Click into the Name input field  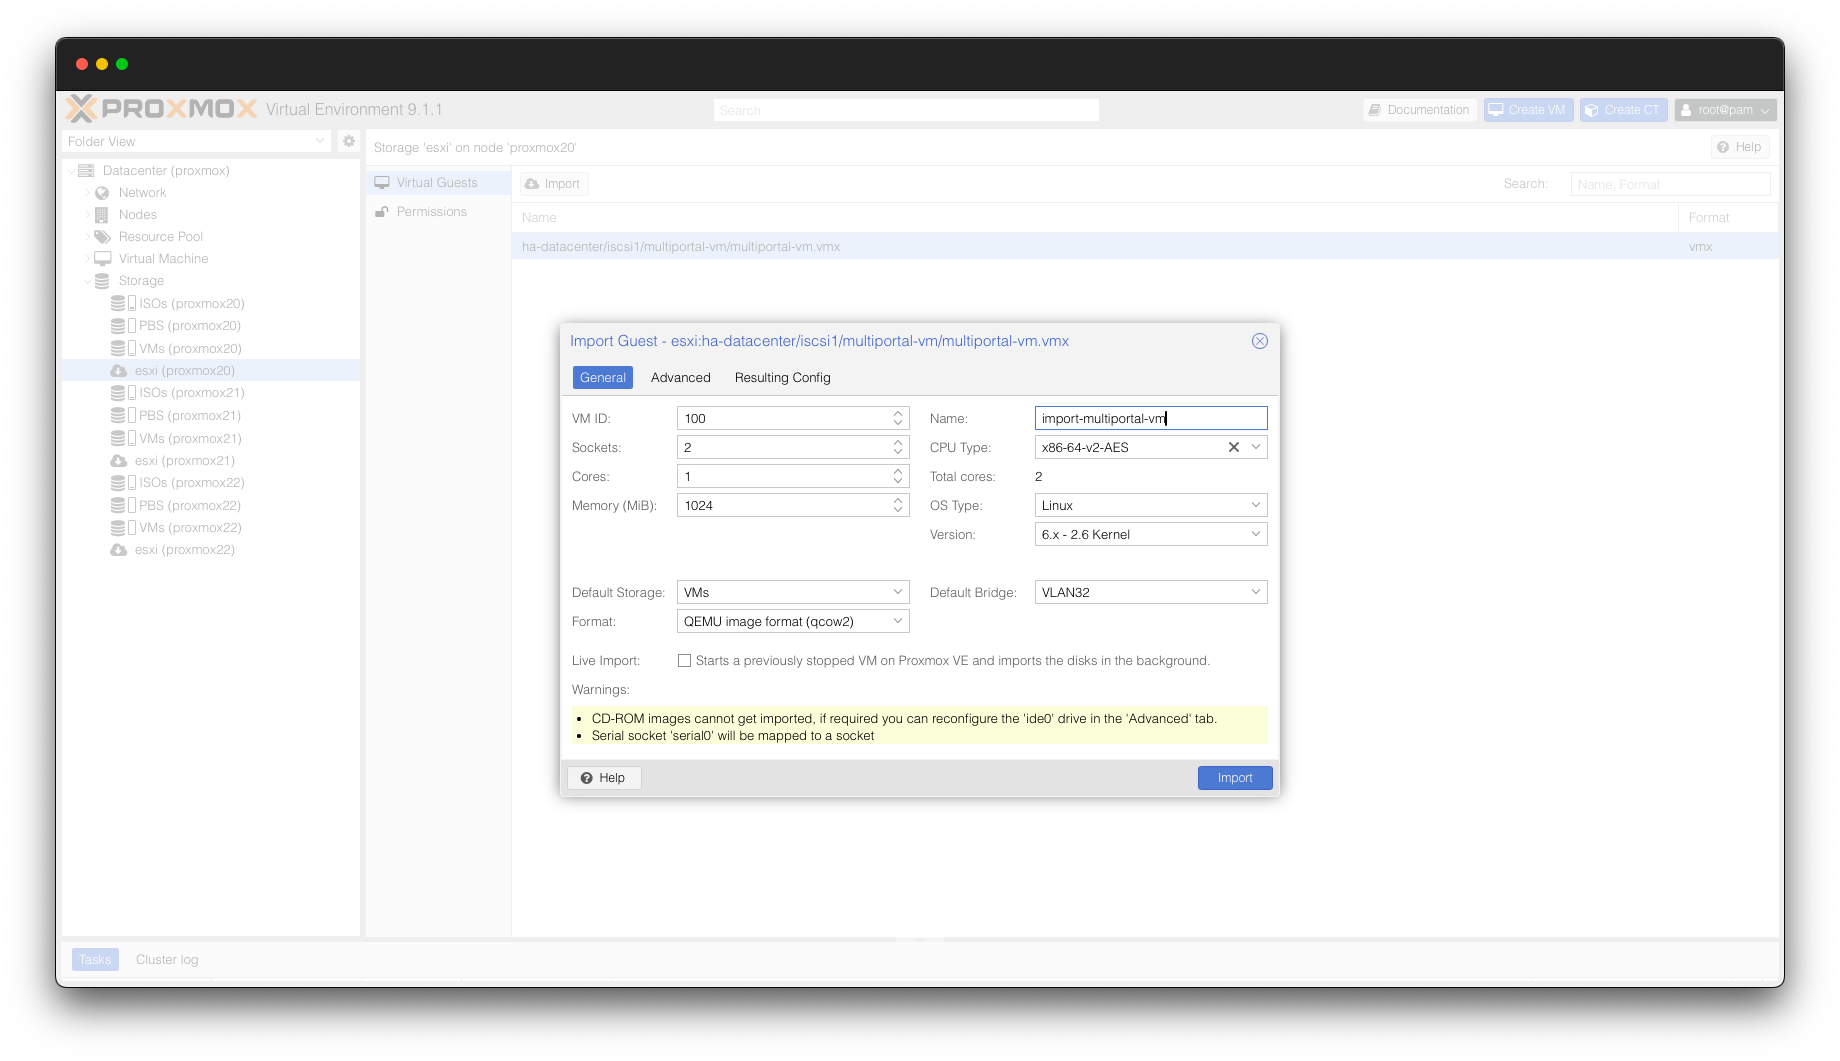[x=1150, y=419]
